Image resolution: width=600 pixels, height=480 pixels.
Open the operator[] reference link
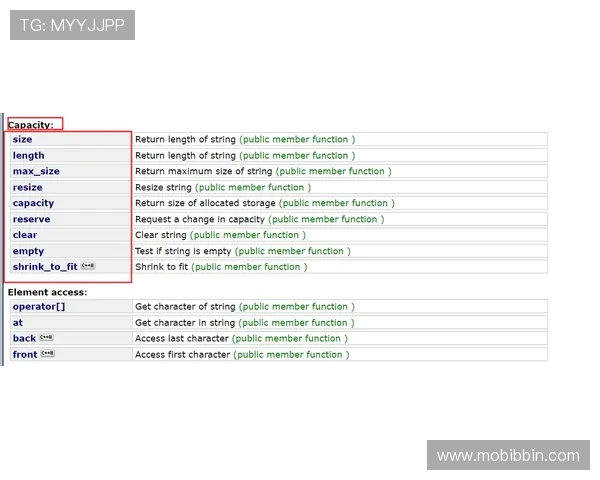pyautogui.click(x=38, y=307)
